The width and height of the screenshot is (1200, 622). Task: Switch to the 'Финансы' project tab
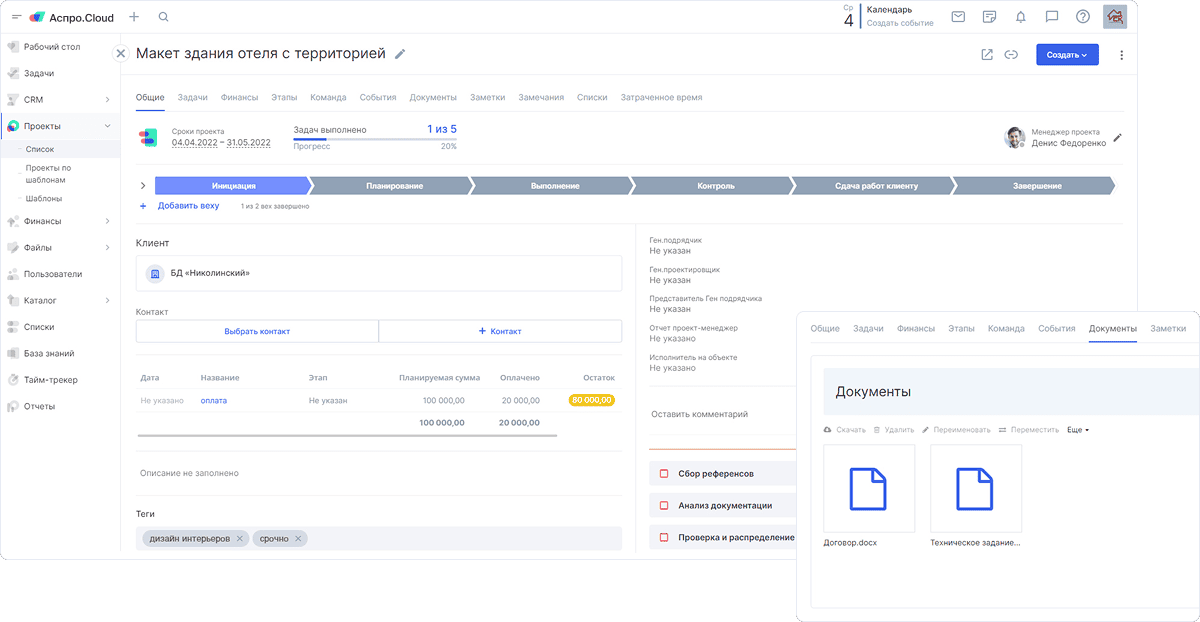pyautogui.click(x=239, y=98)
